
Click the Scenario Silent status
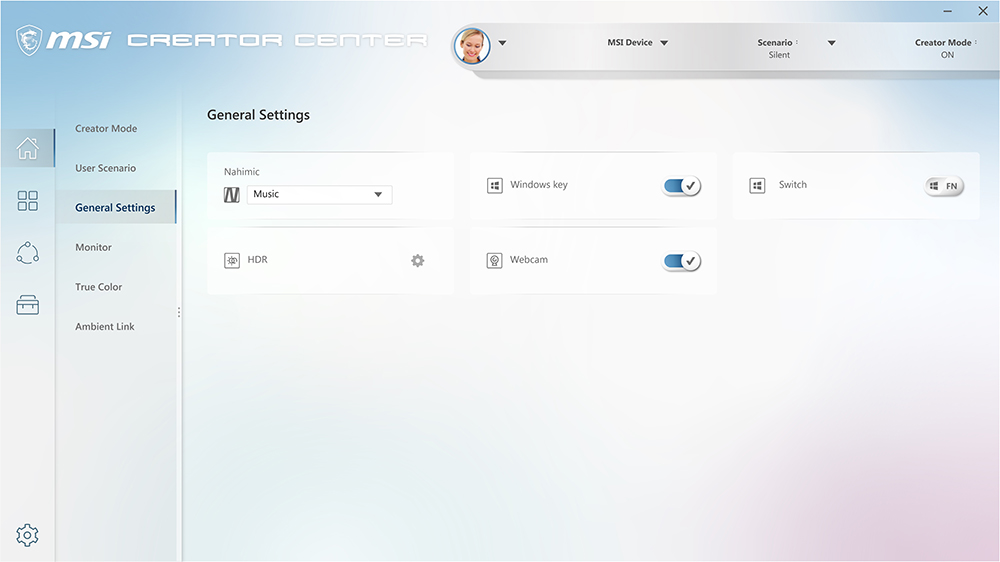pos(779,48)
